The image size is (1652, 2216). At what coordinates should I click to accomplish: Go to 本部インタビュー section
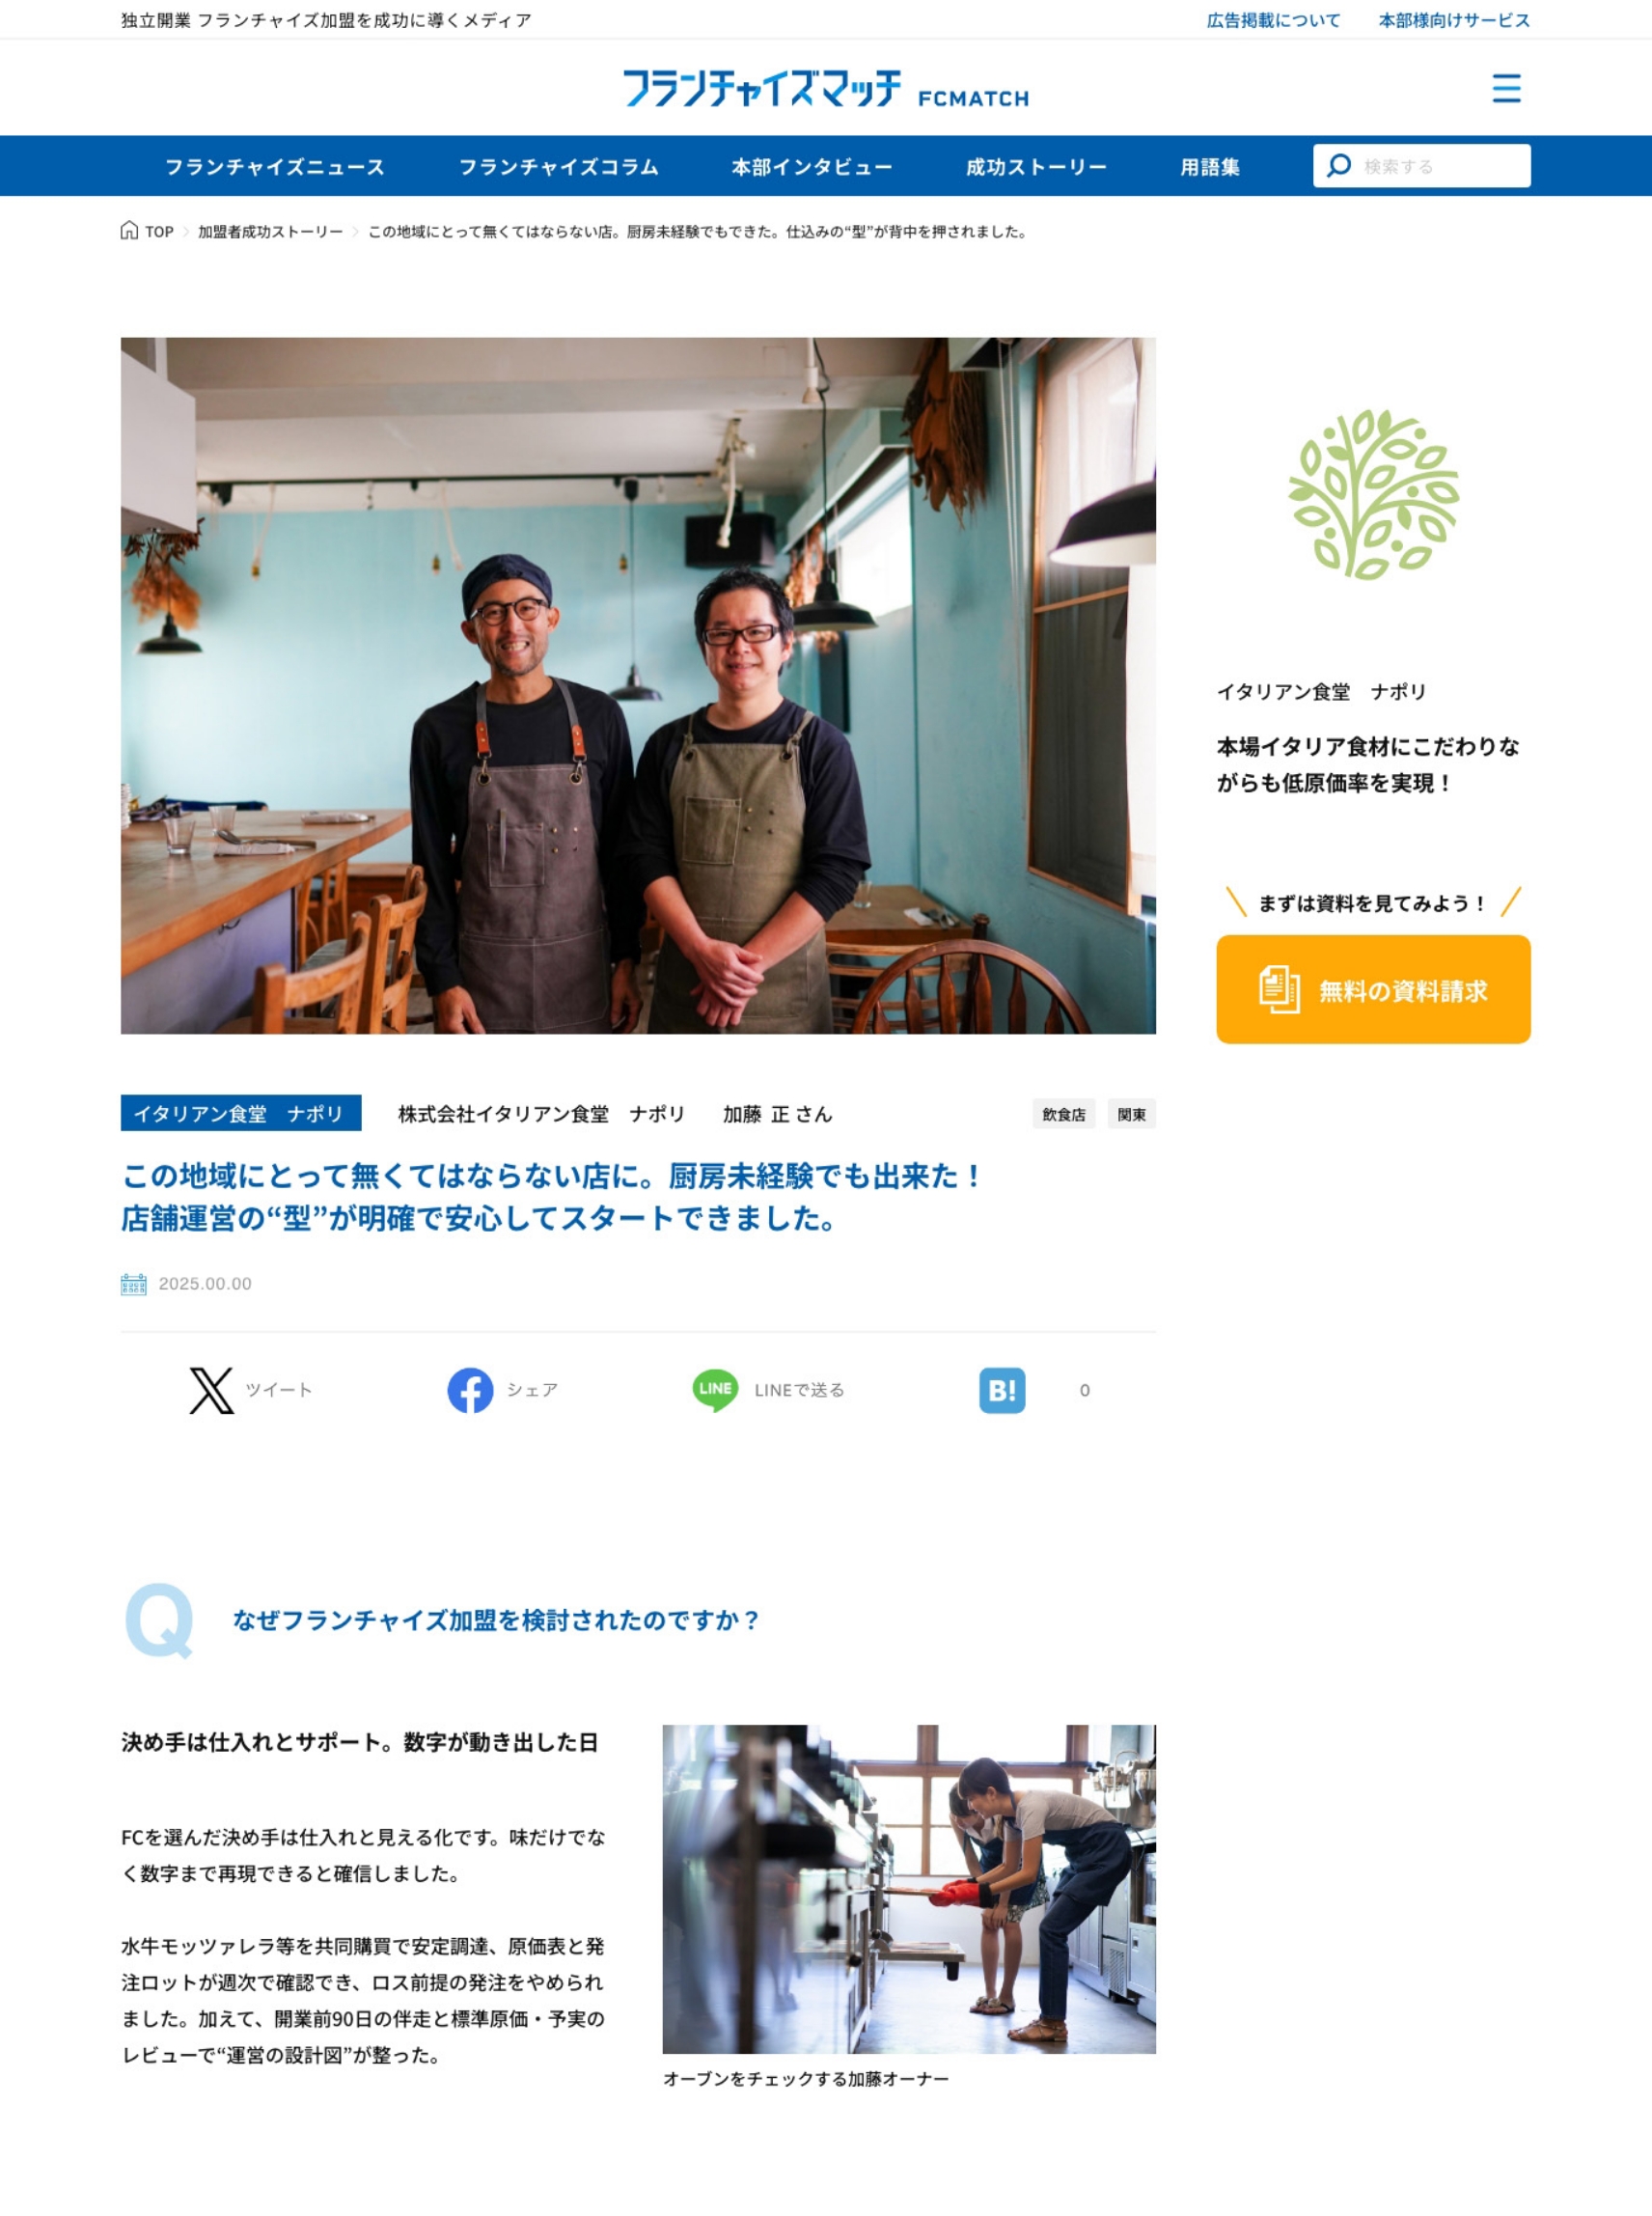pos(812,167)
